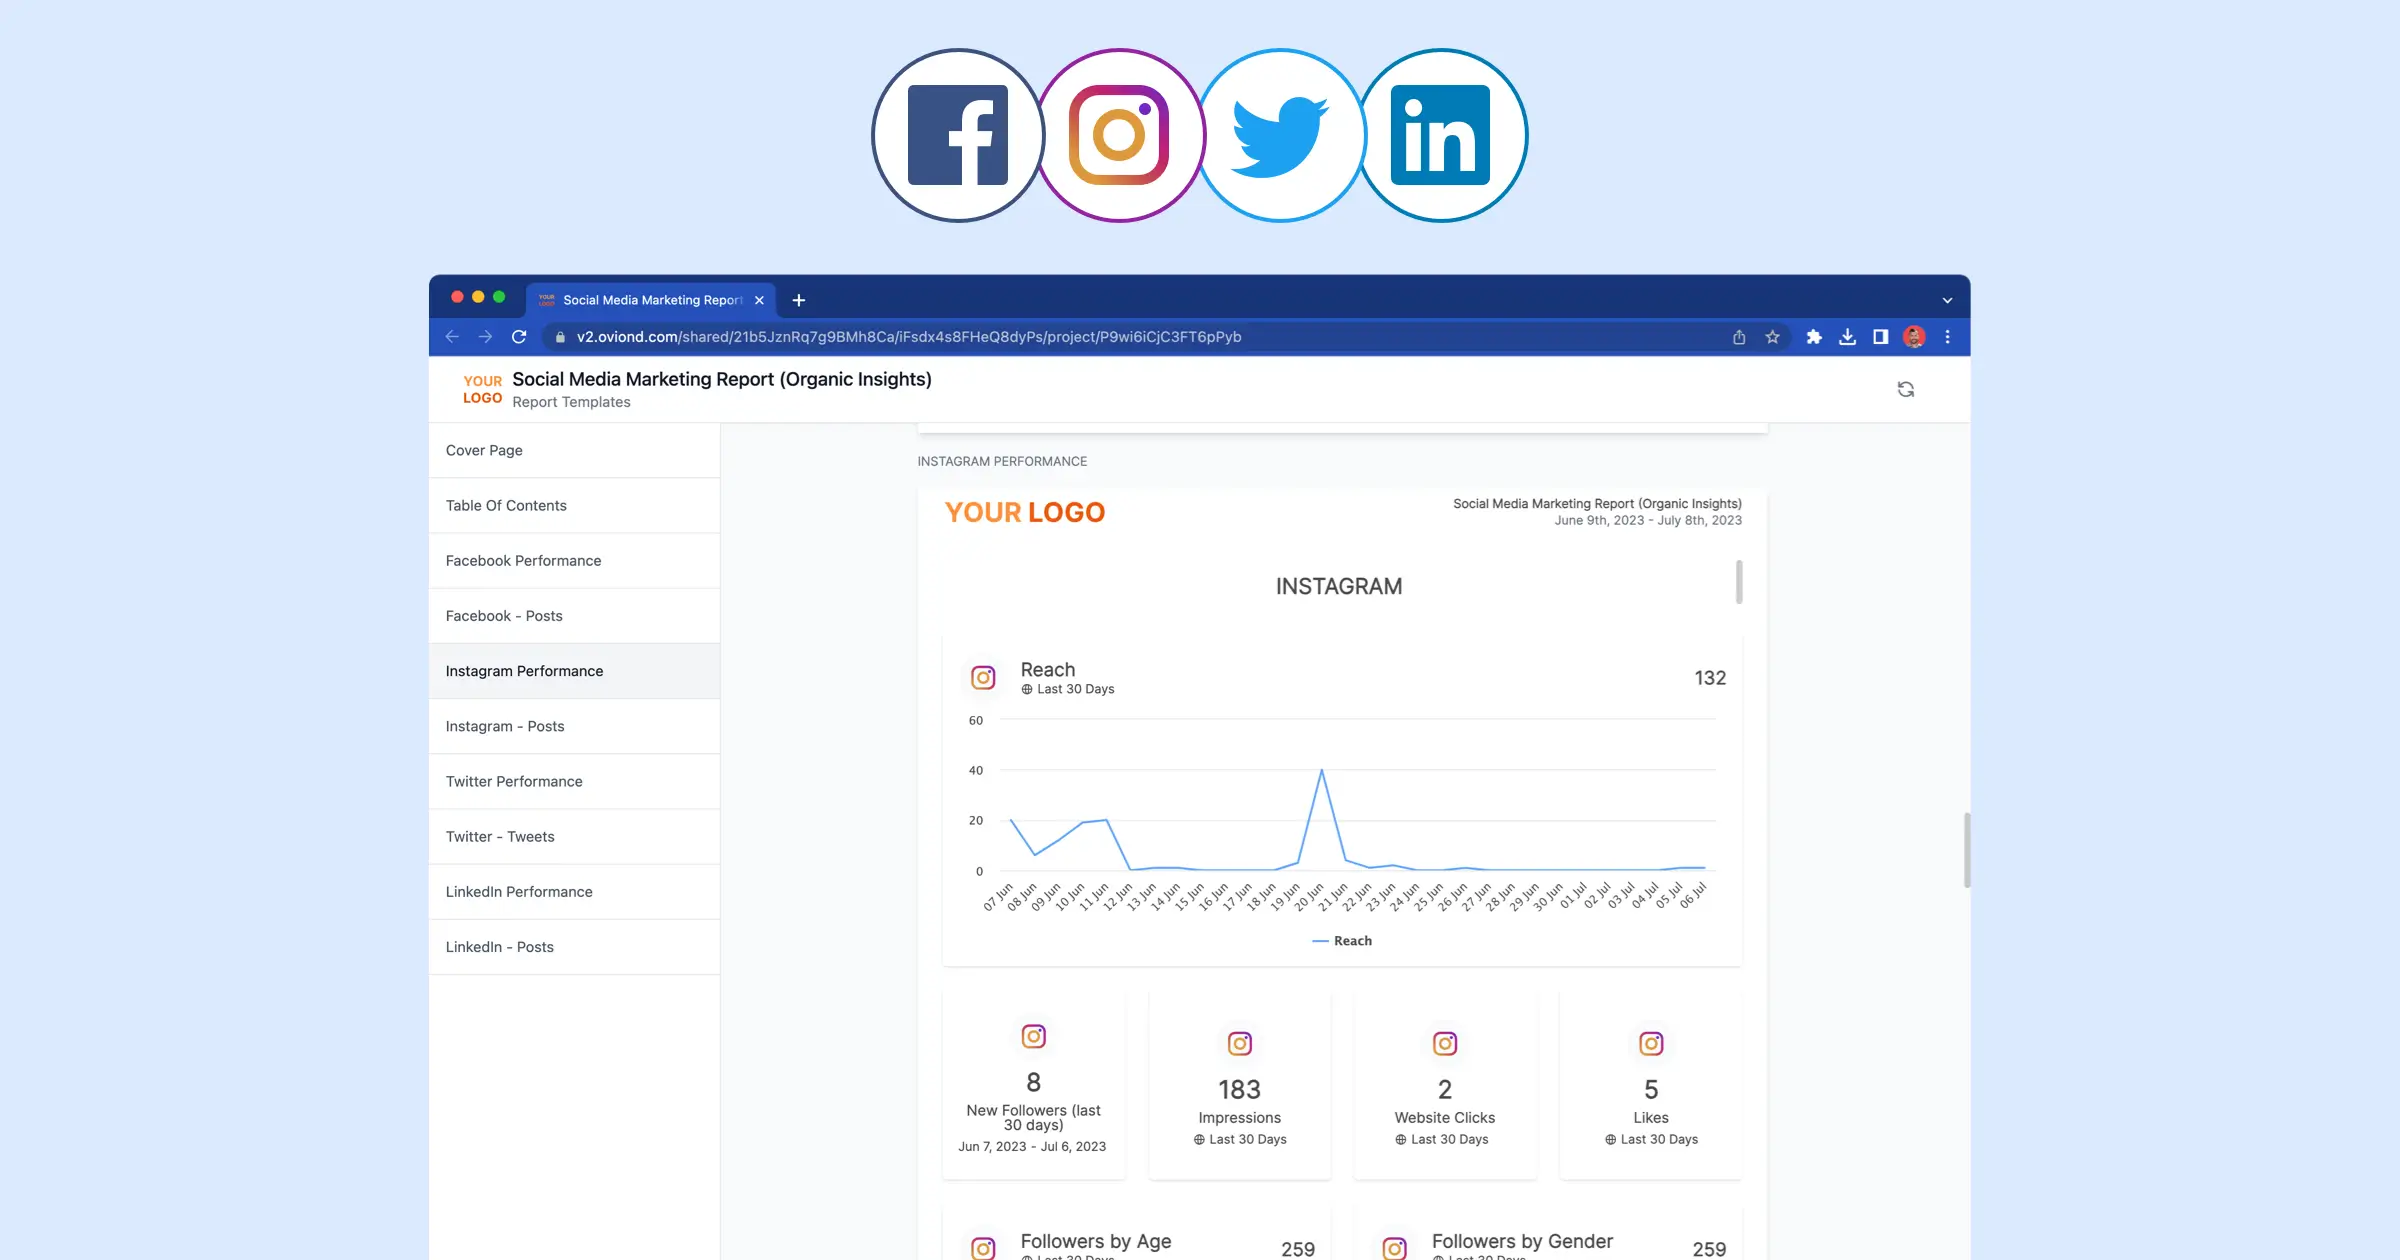2400x1260 pixels.
Task: Click the Likes label on the card
Action: (x=1651, y=1118)
